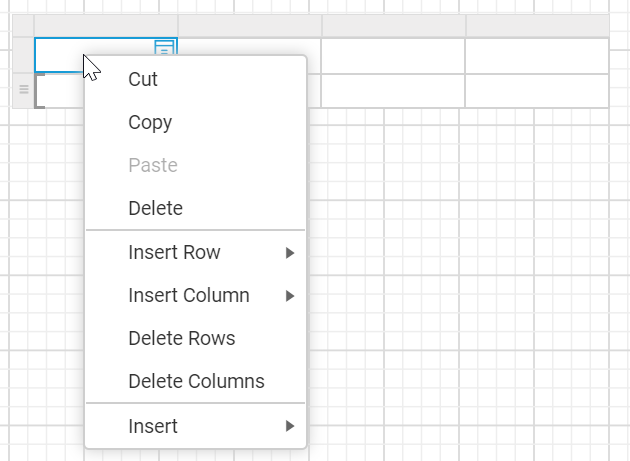Choose Delete Rows from the menu
The height and width of the screenshot is (461, 630).
tap(196, 338)
